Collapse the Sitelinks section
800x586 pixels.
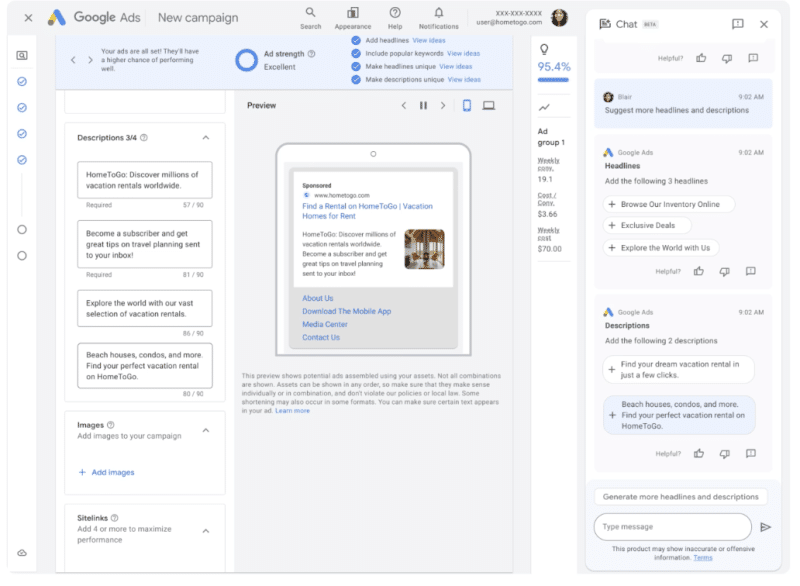206,531
